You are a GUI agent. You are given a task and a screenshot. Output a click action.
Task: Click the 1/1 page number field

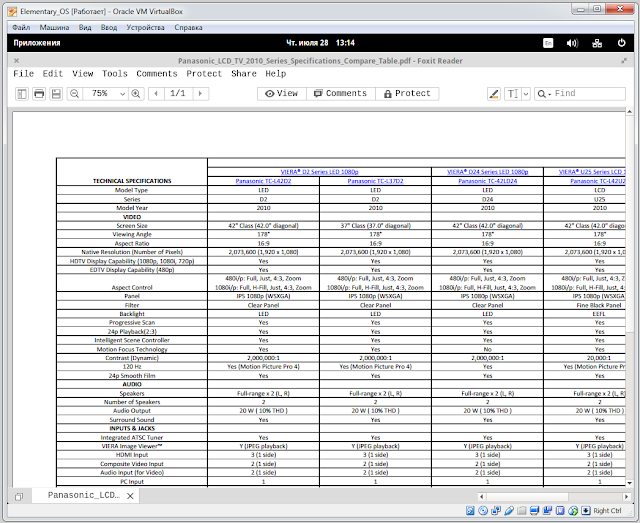(178, 93)
